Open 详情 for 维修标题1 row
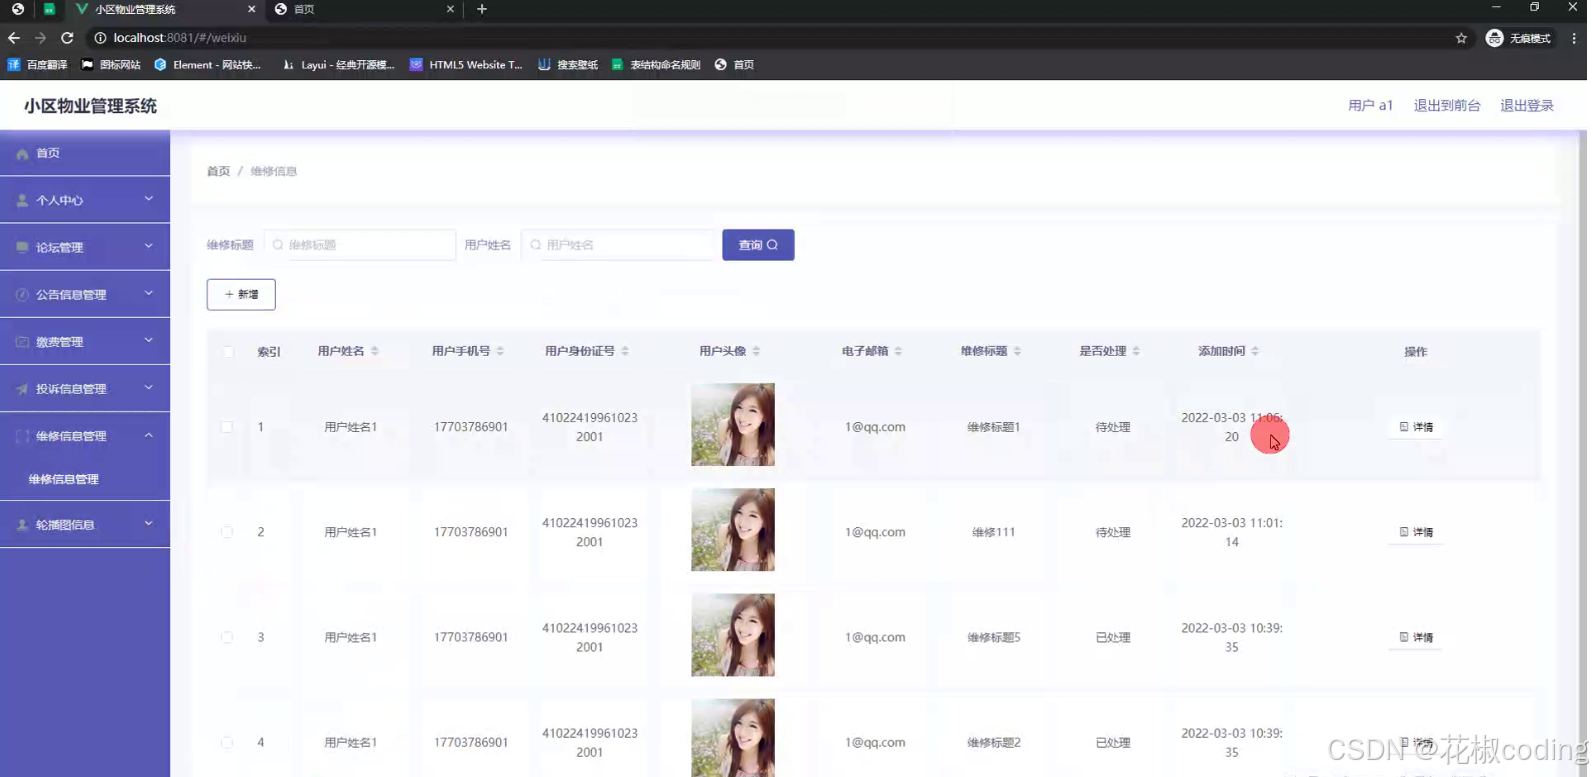 click(1416, 427)
